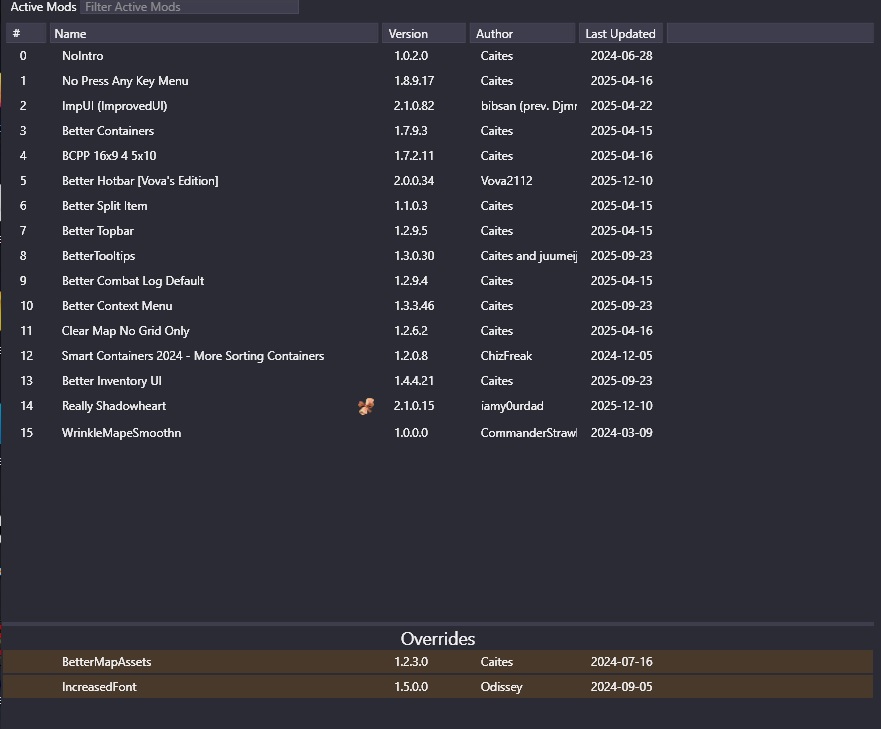
Task: Click version 1.5.0.0 of IncreasedFont
Action: (x=411, y=686)
